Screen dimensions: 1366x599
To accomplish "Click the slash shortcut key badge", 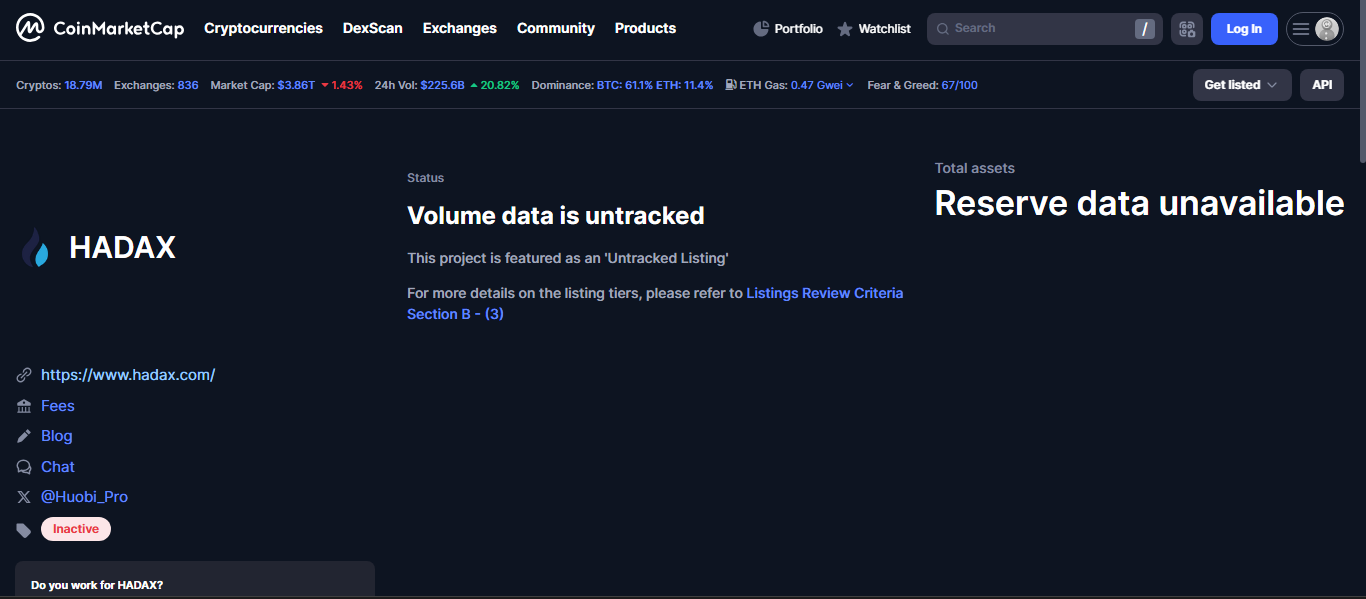I will [1145, 29].
